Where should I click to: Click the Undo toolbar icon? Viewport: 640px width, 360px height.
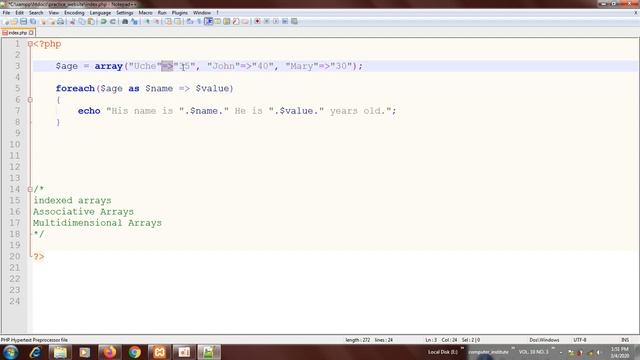104,21
